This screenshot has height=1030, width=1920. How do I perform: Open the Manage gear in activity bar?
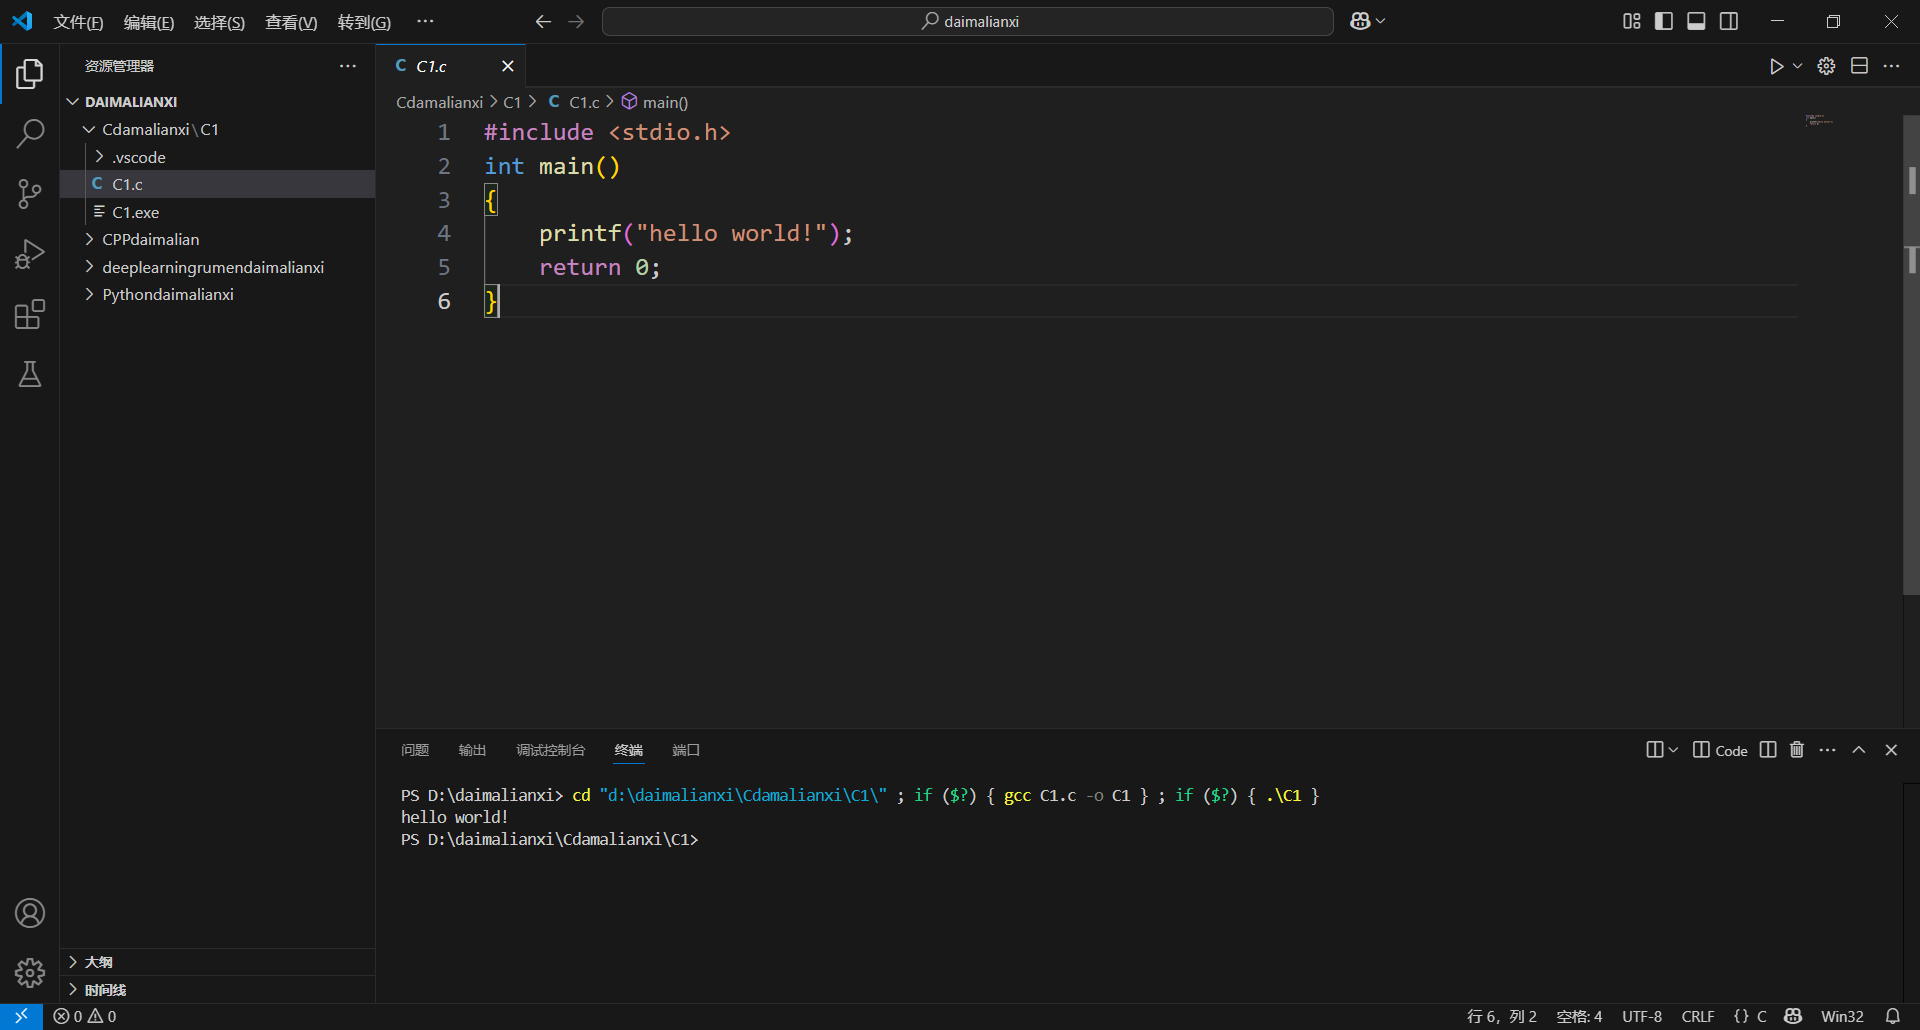coord(30,973)
